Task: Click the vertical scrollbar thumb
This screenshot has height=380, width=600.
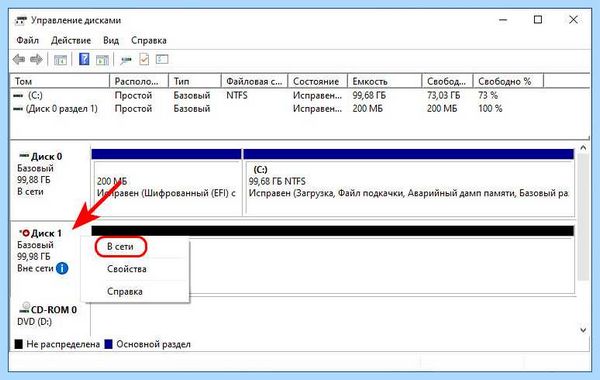Action: [x=583, y=217]
